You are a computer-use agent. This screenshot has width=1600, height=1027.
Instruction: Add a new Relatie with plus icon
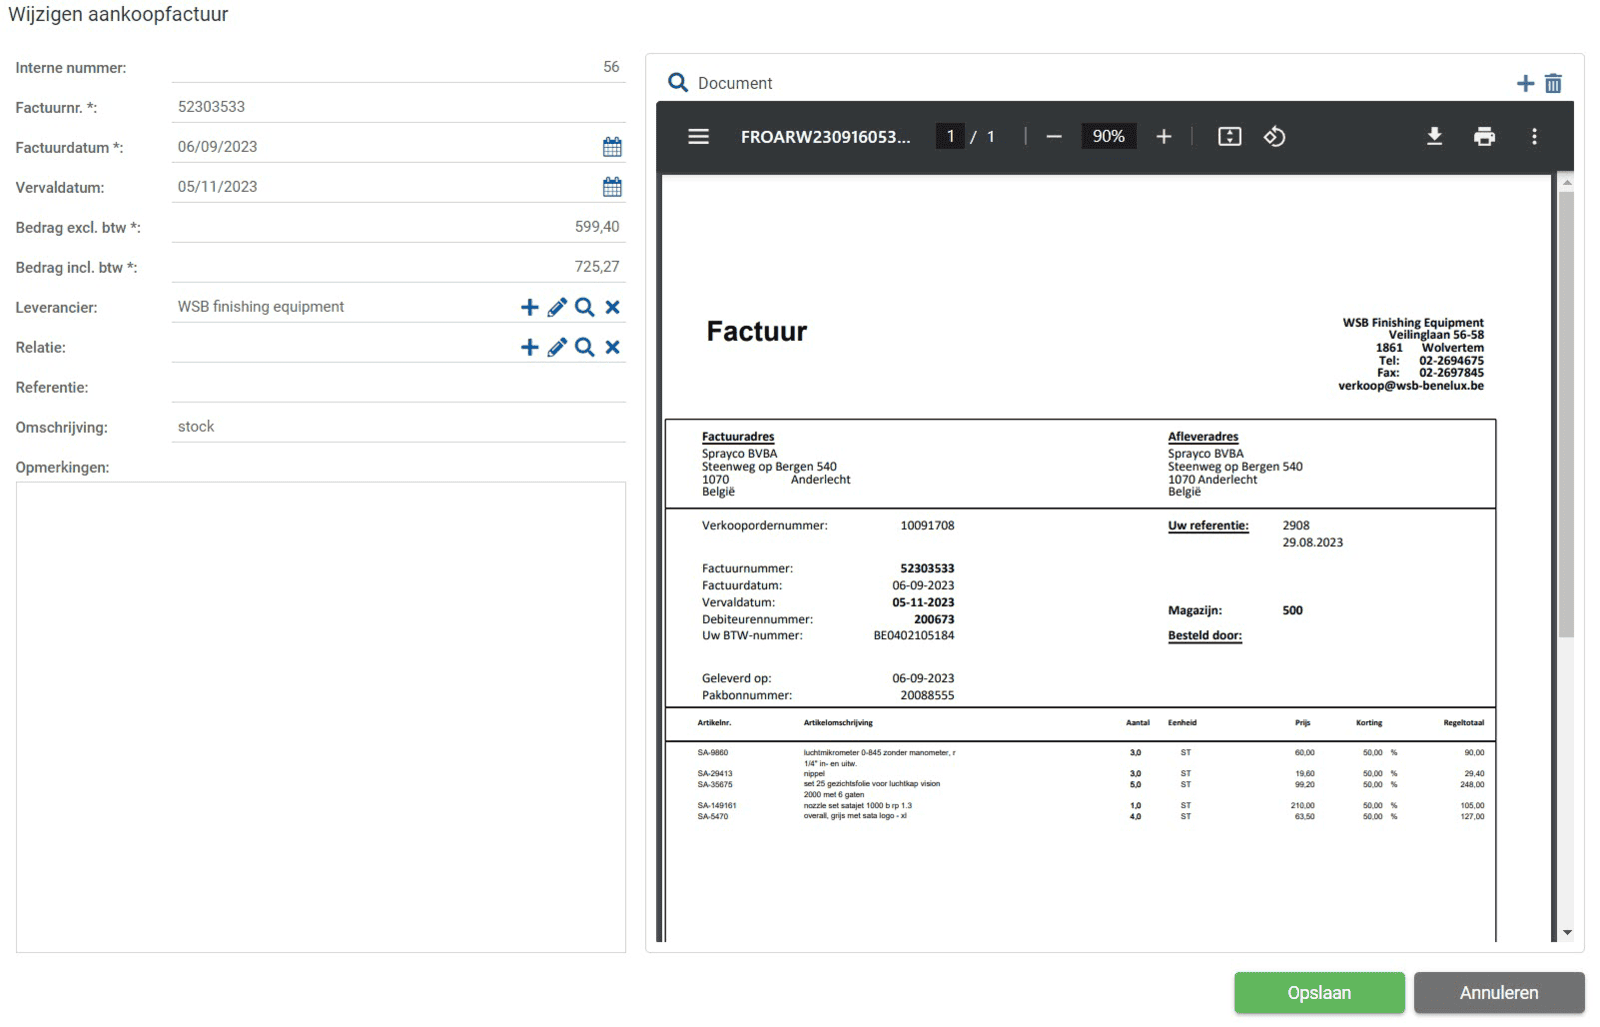coord(530,347)
